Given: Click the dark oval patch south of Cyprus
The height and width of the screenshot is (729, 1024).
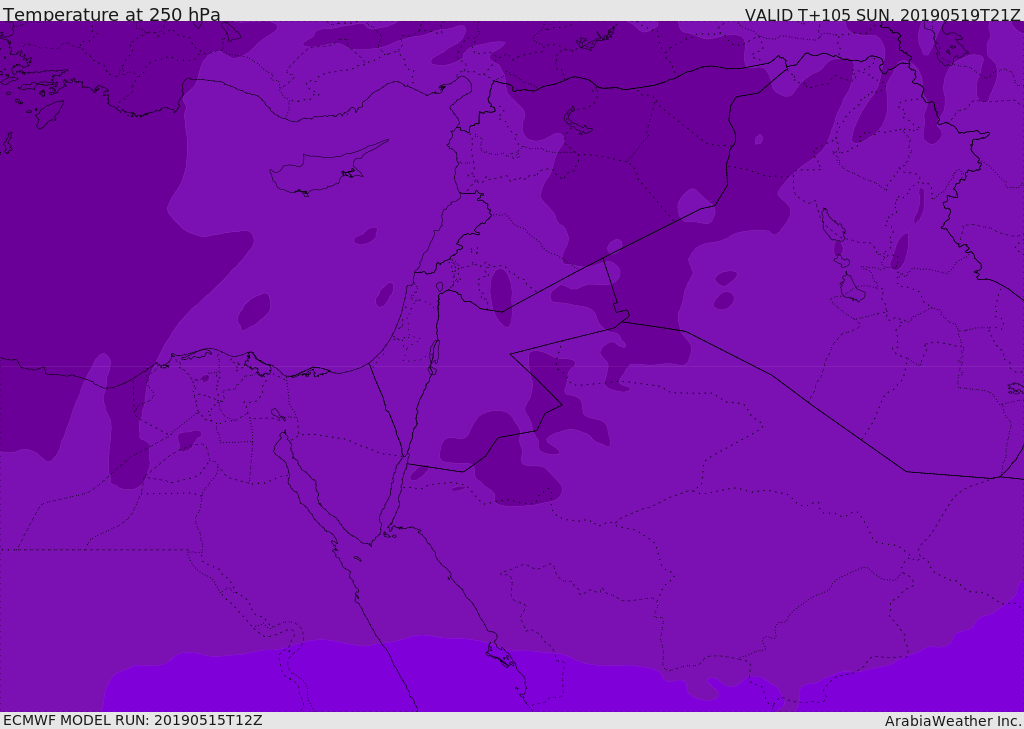Looking at the screenshot, I should point(365,237).
